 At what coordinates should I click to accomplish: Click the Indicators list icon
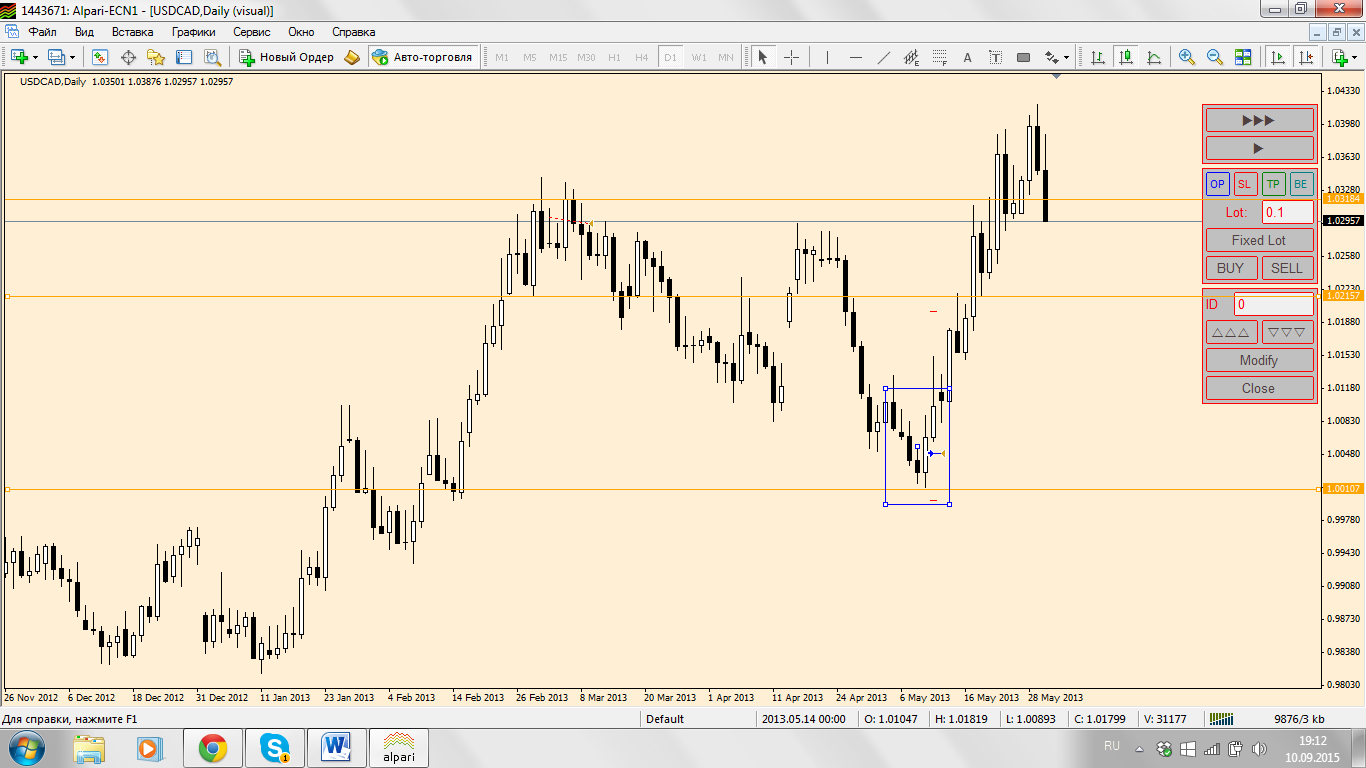[x=1338, y=57]
